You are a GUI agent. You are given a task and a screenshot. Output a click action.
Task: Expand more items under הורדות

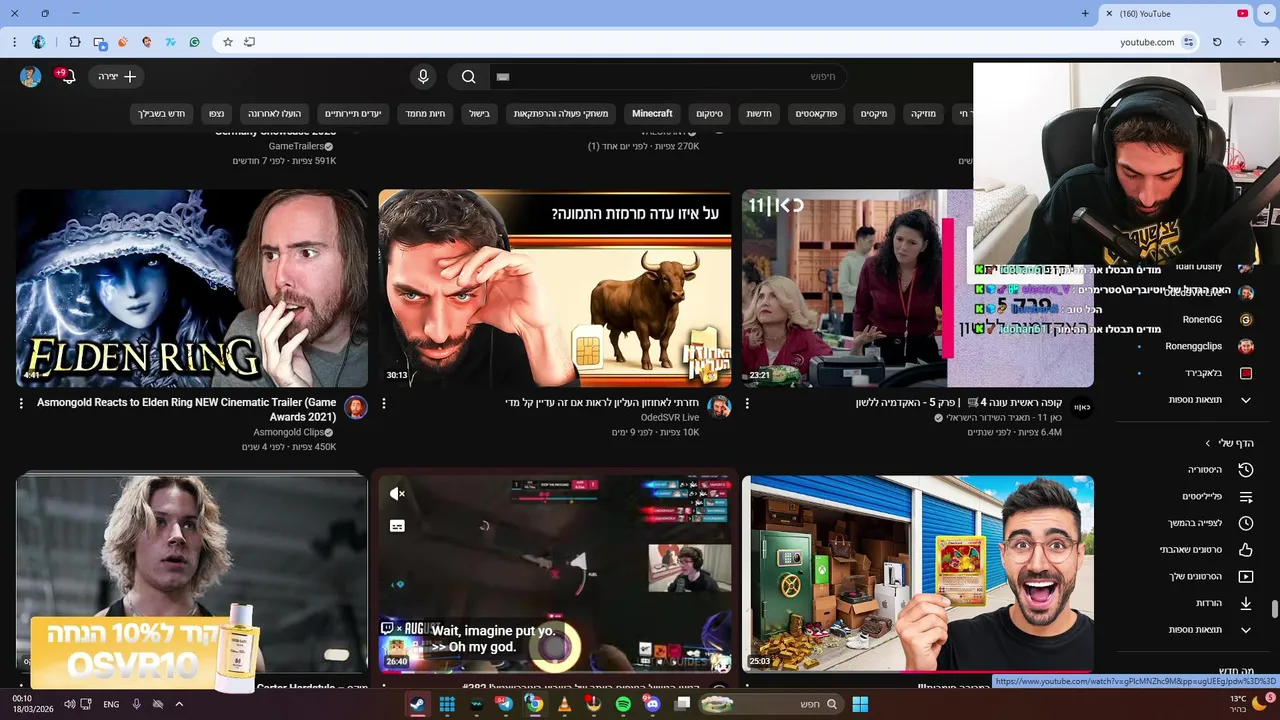[1209, 630]
